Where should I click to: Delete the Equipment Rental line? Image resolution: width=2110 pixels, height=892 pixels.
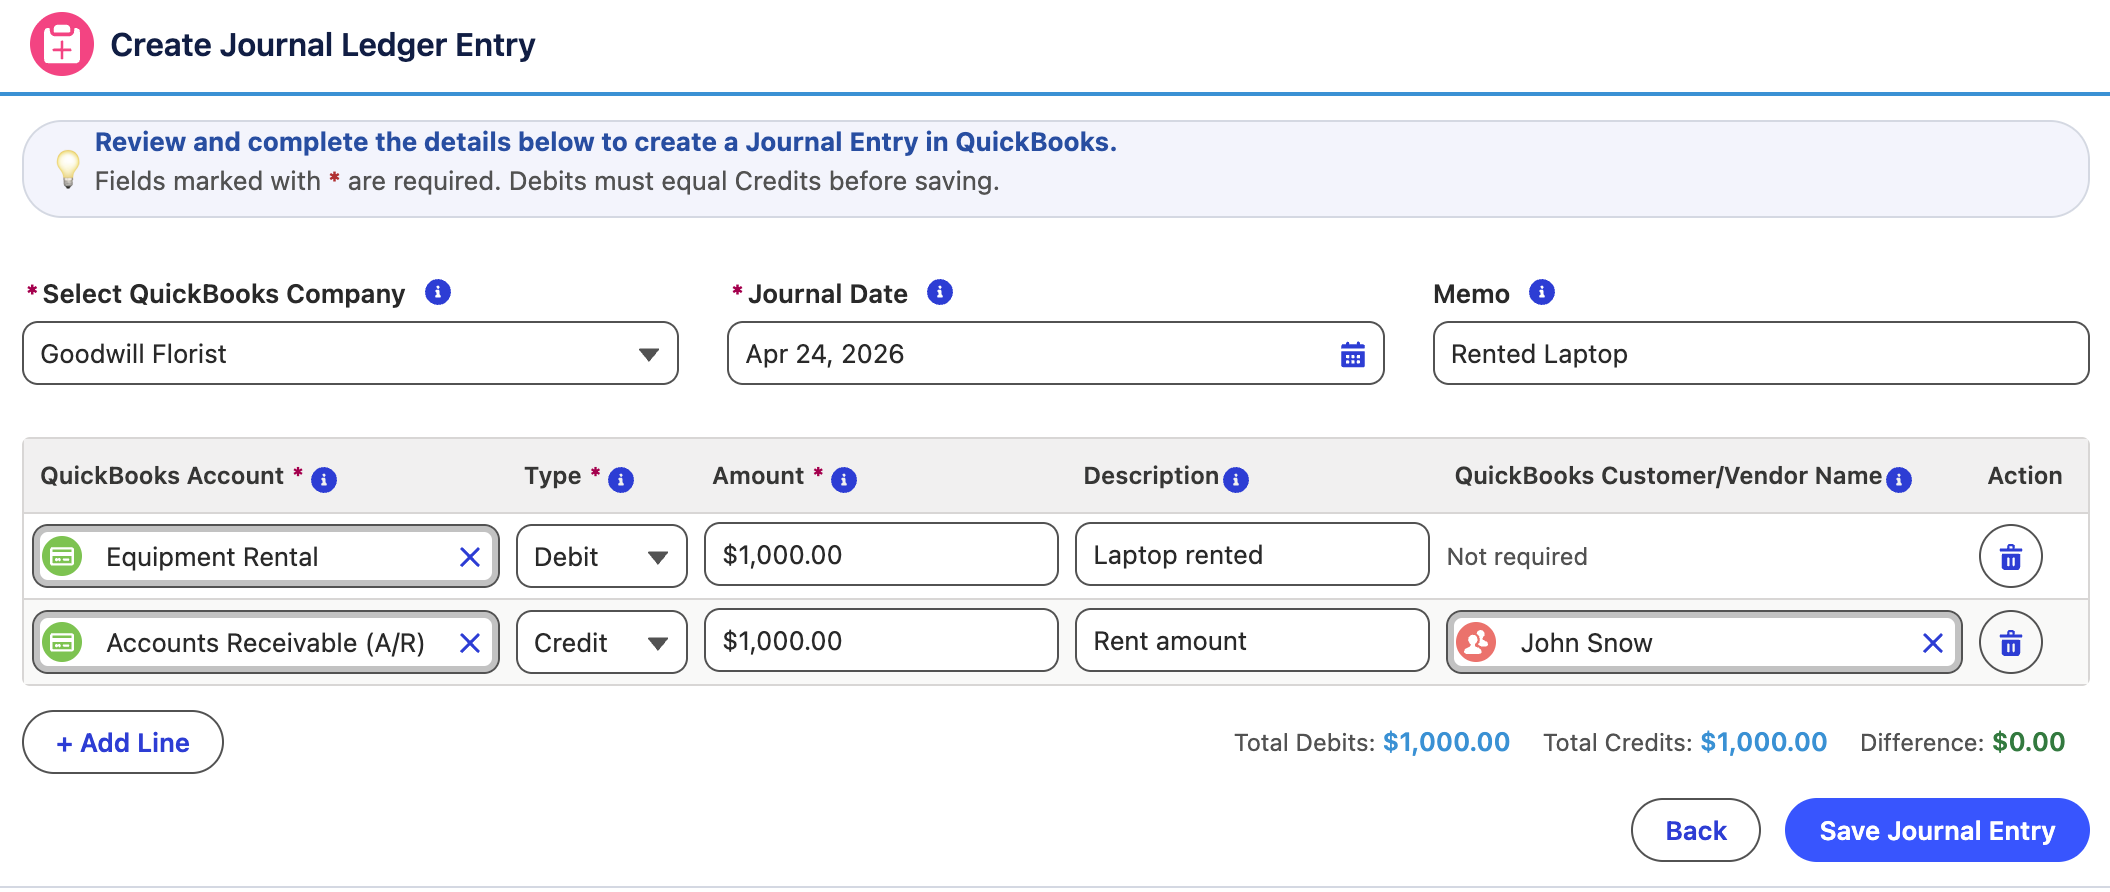[x=2011, y=556]
